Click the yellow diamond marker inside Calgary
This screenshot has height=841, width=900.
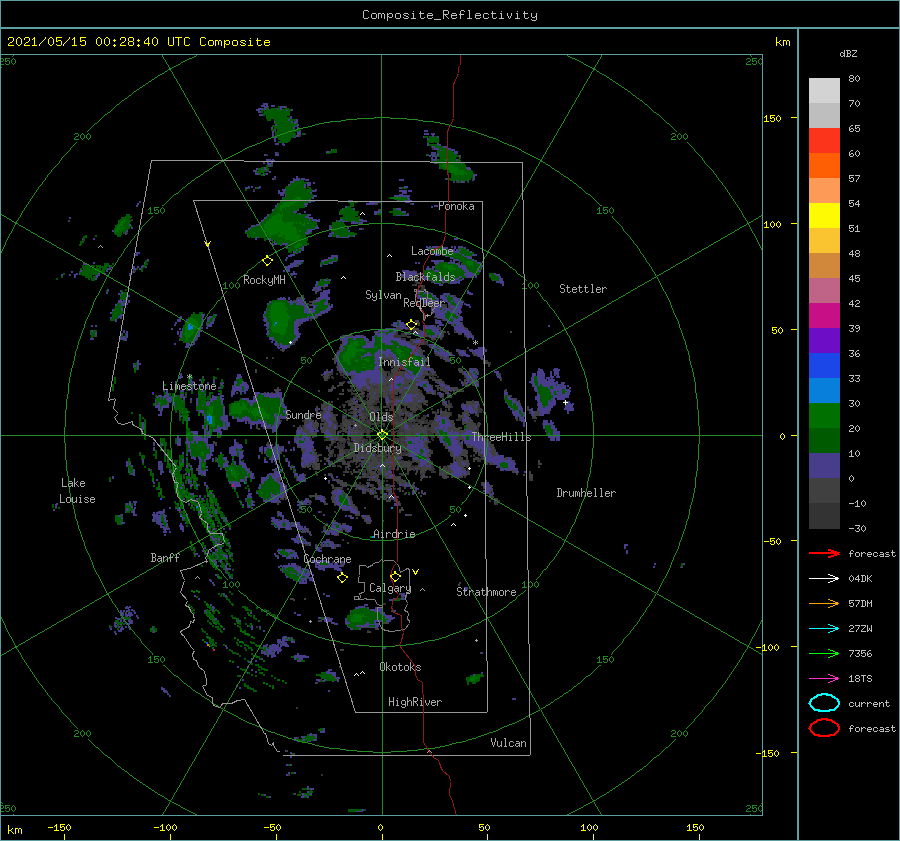tap(395, 576)
